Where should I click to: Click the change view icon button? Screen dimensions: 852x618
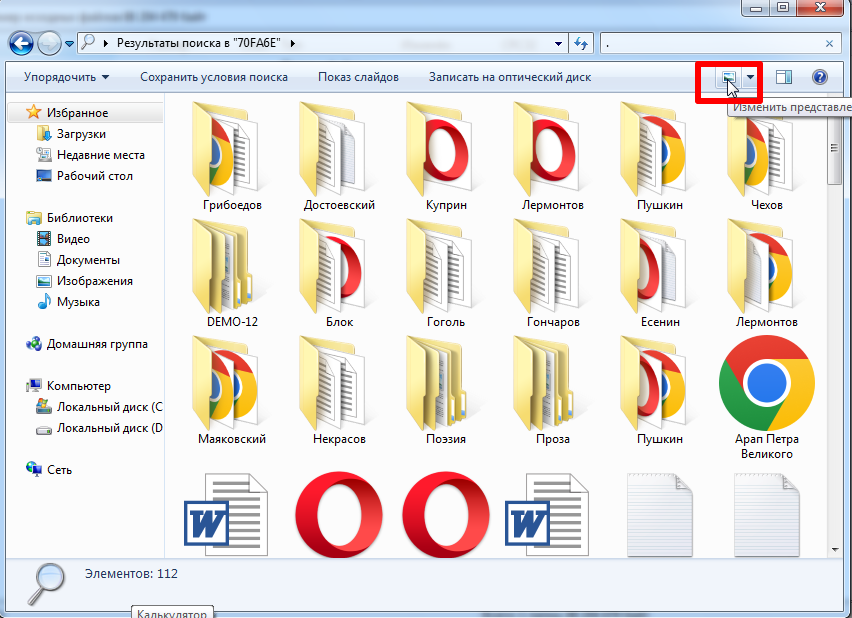point(729,77)
